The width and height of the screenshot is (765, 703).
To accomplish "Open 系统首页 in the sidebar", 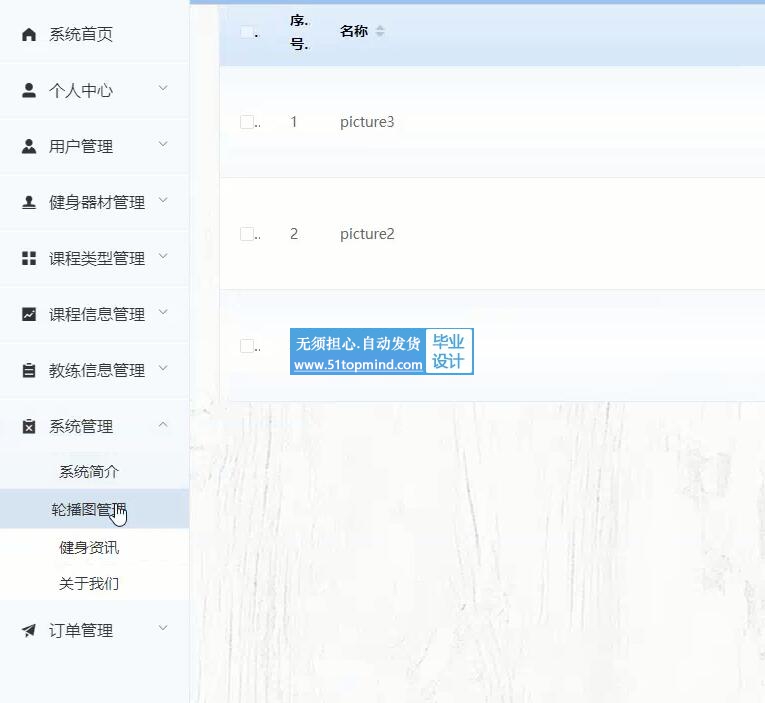I will [x=81, y=35].
